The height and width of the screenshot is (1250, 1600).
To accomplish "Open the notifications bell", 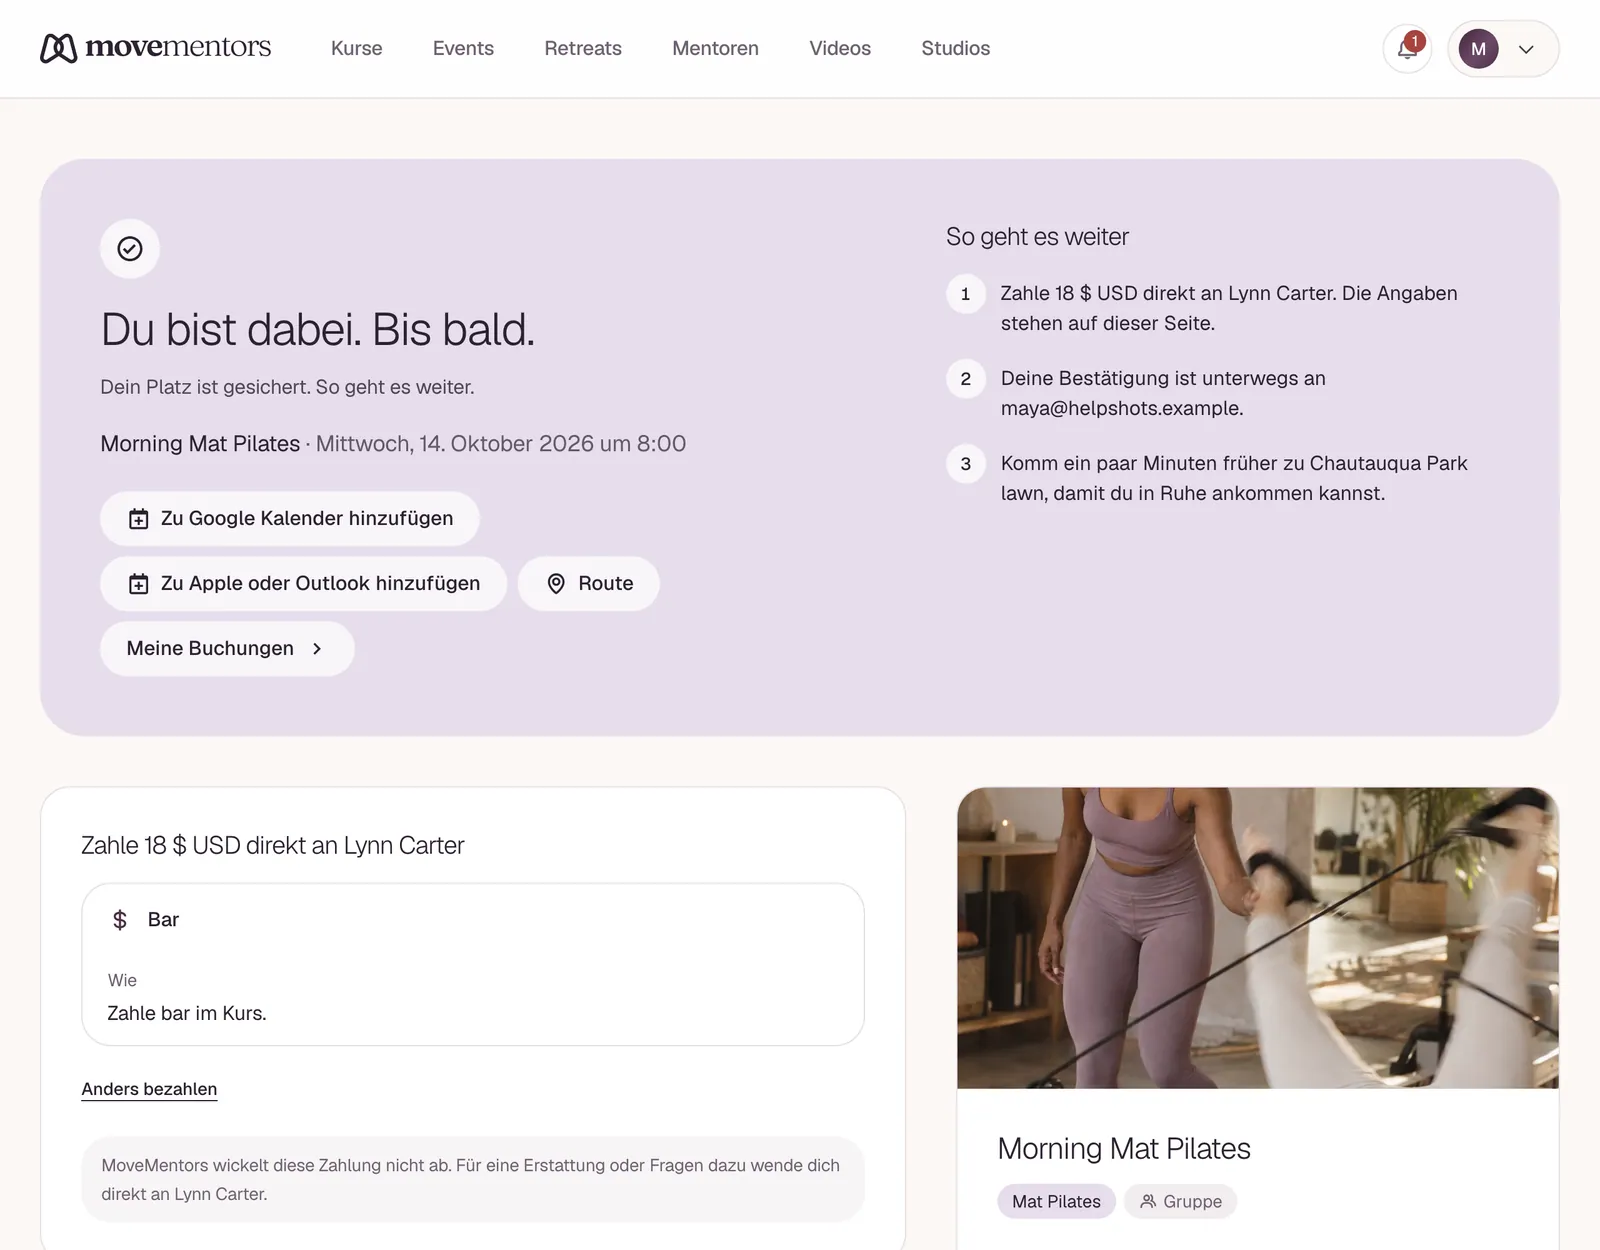I will [x=1407, y=48].
